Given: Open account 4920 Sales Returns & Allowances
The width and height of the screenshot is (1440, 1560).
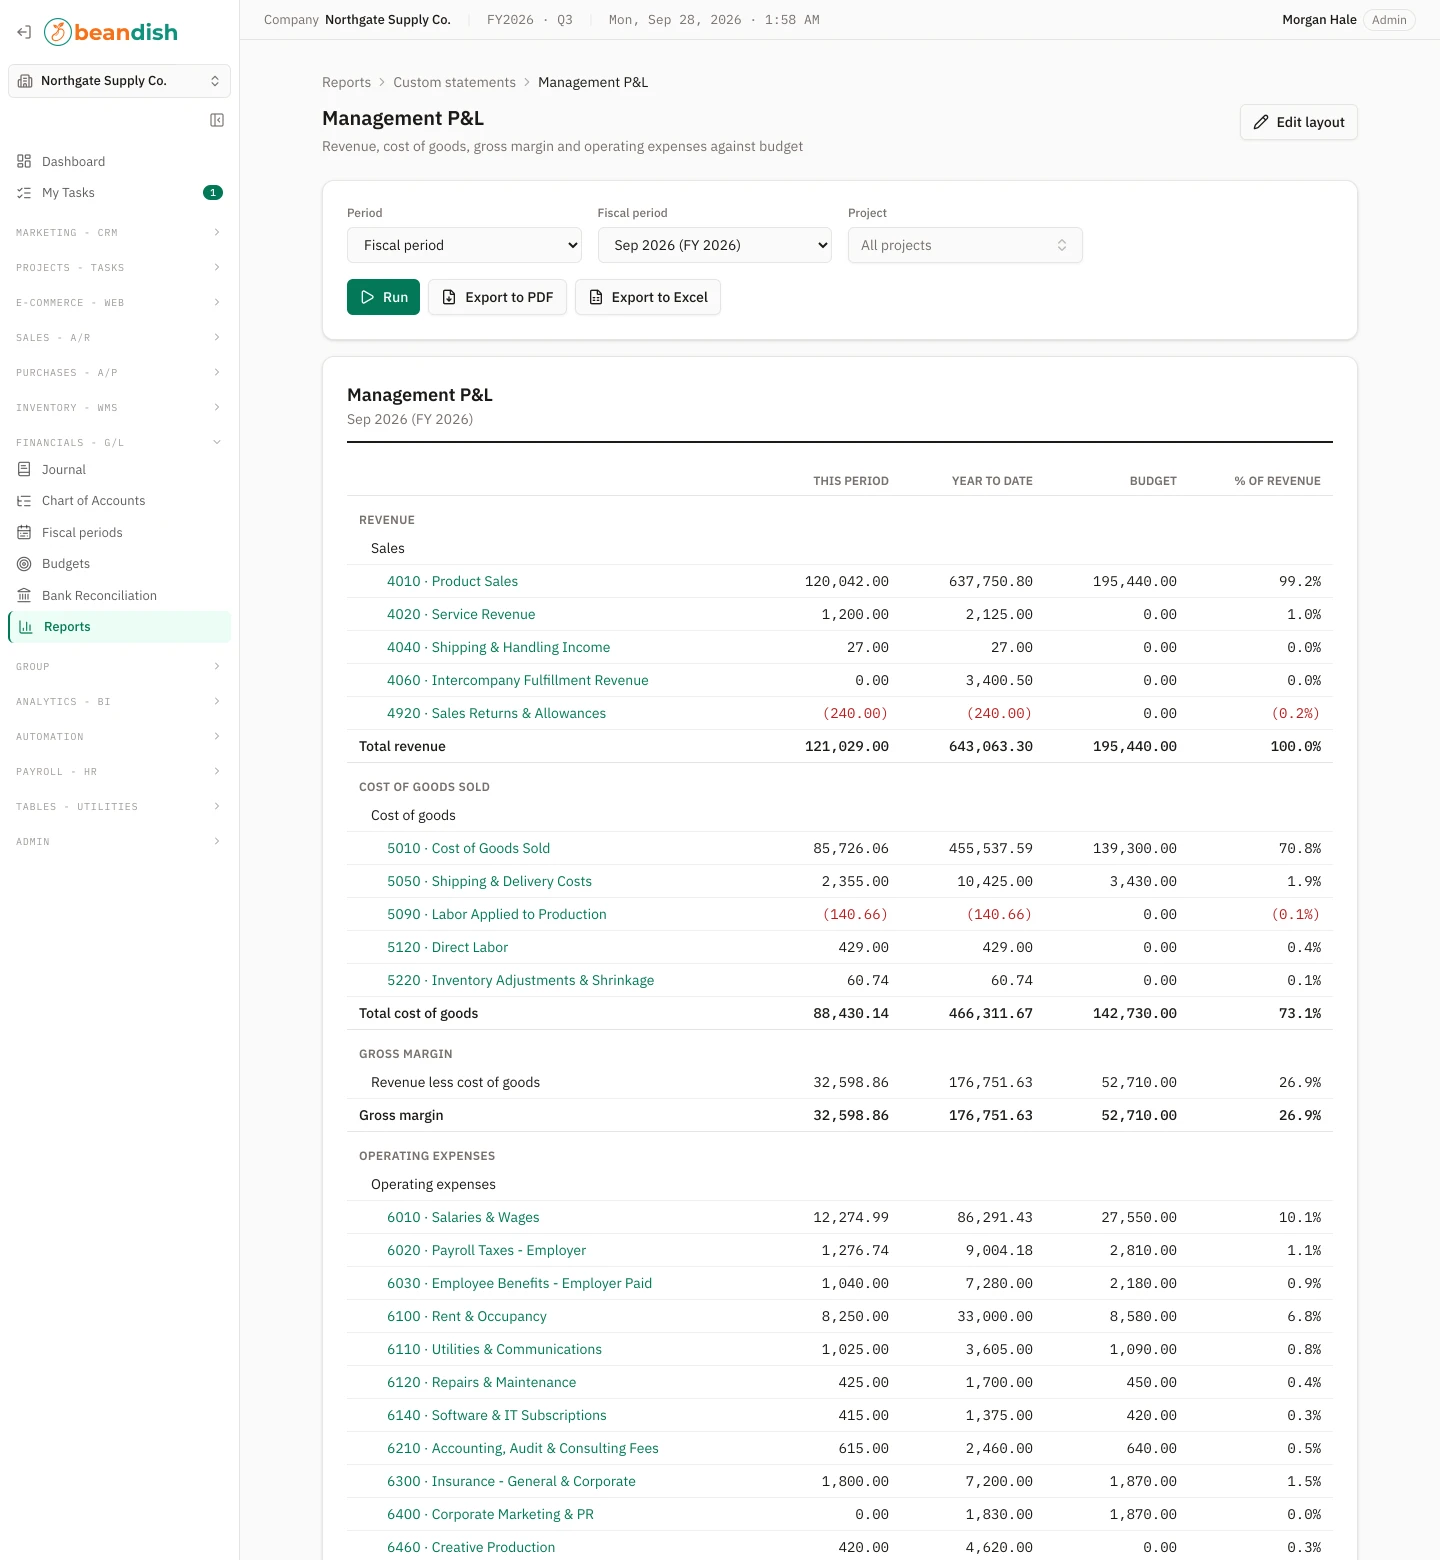Looking at the screenshot, I should 496,714.
